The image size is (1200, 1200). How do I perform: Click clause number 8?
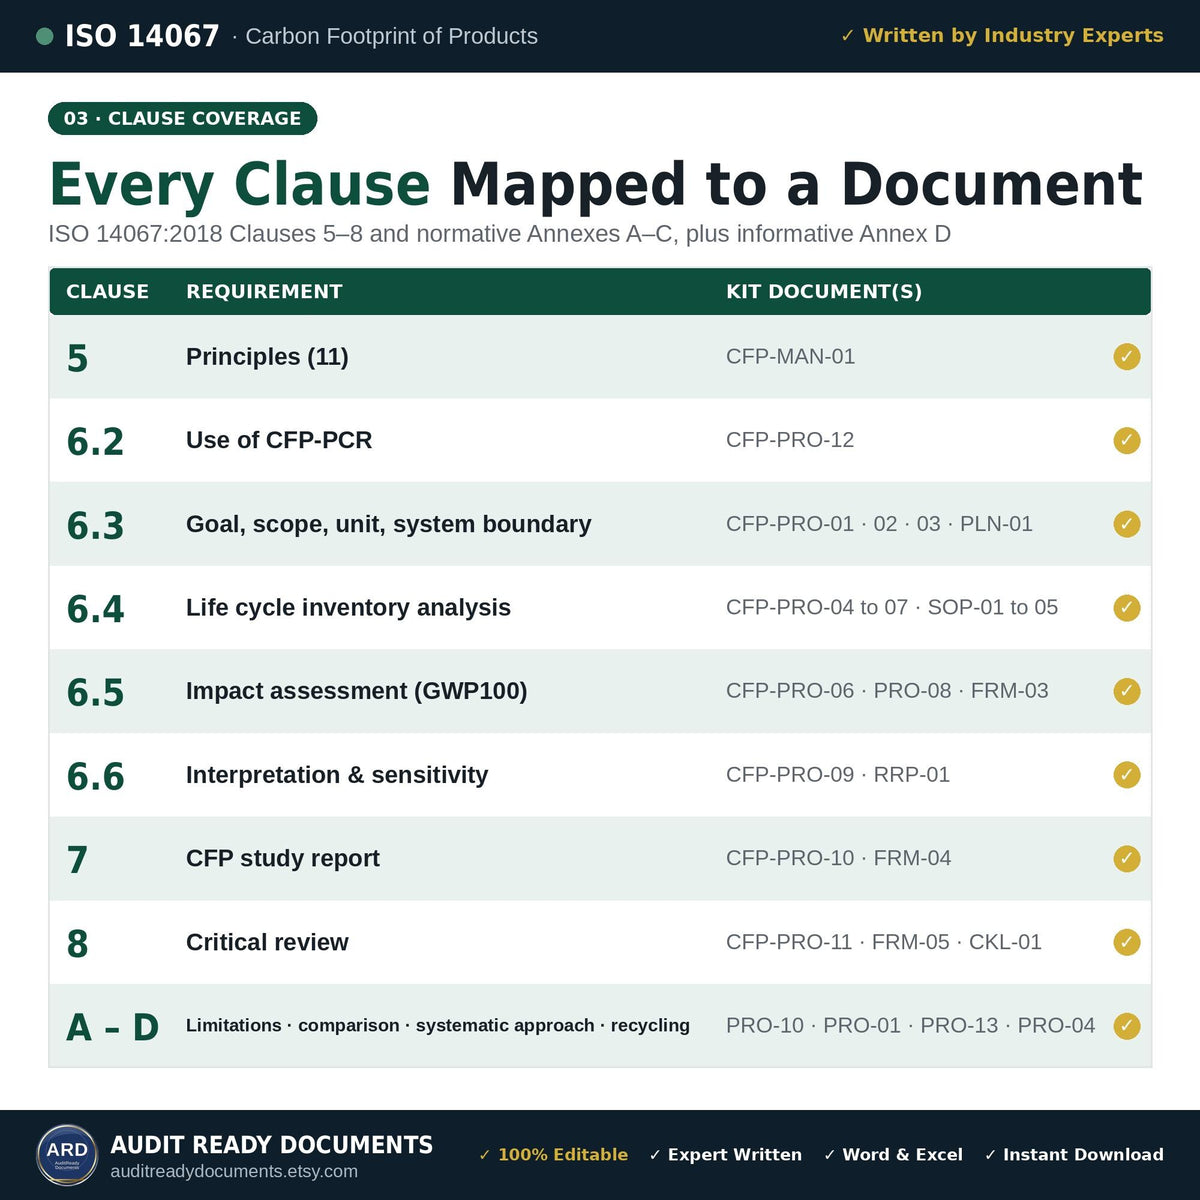point(77,943)
